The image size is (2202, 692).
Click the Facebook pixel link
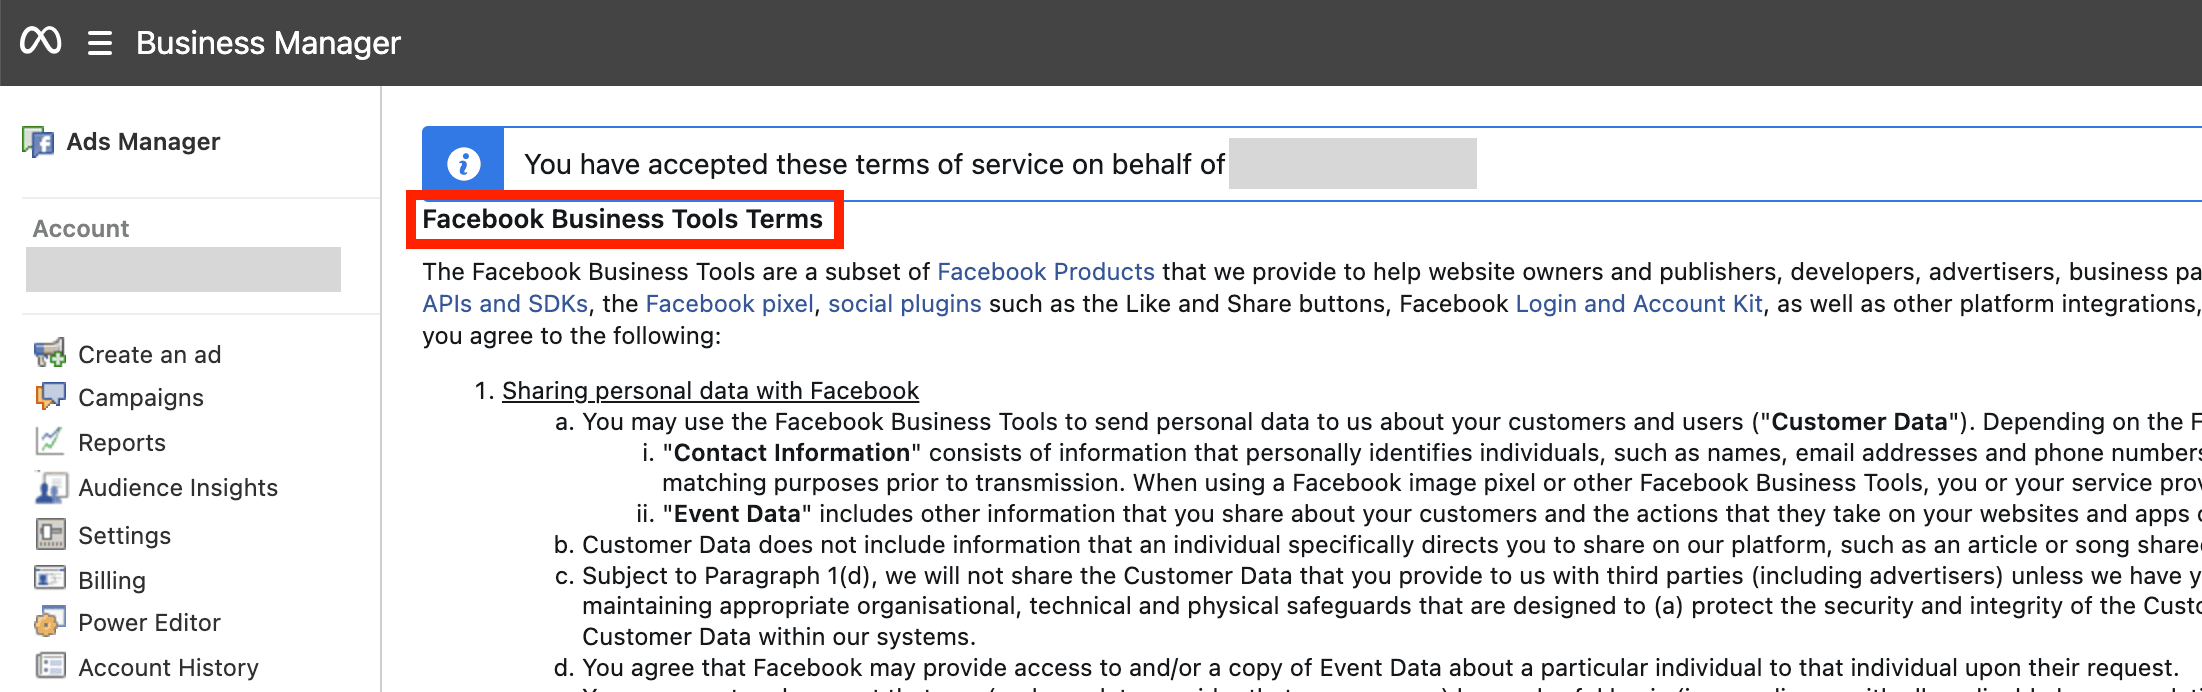[729, 303]
